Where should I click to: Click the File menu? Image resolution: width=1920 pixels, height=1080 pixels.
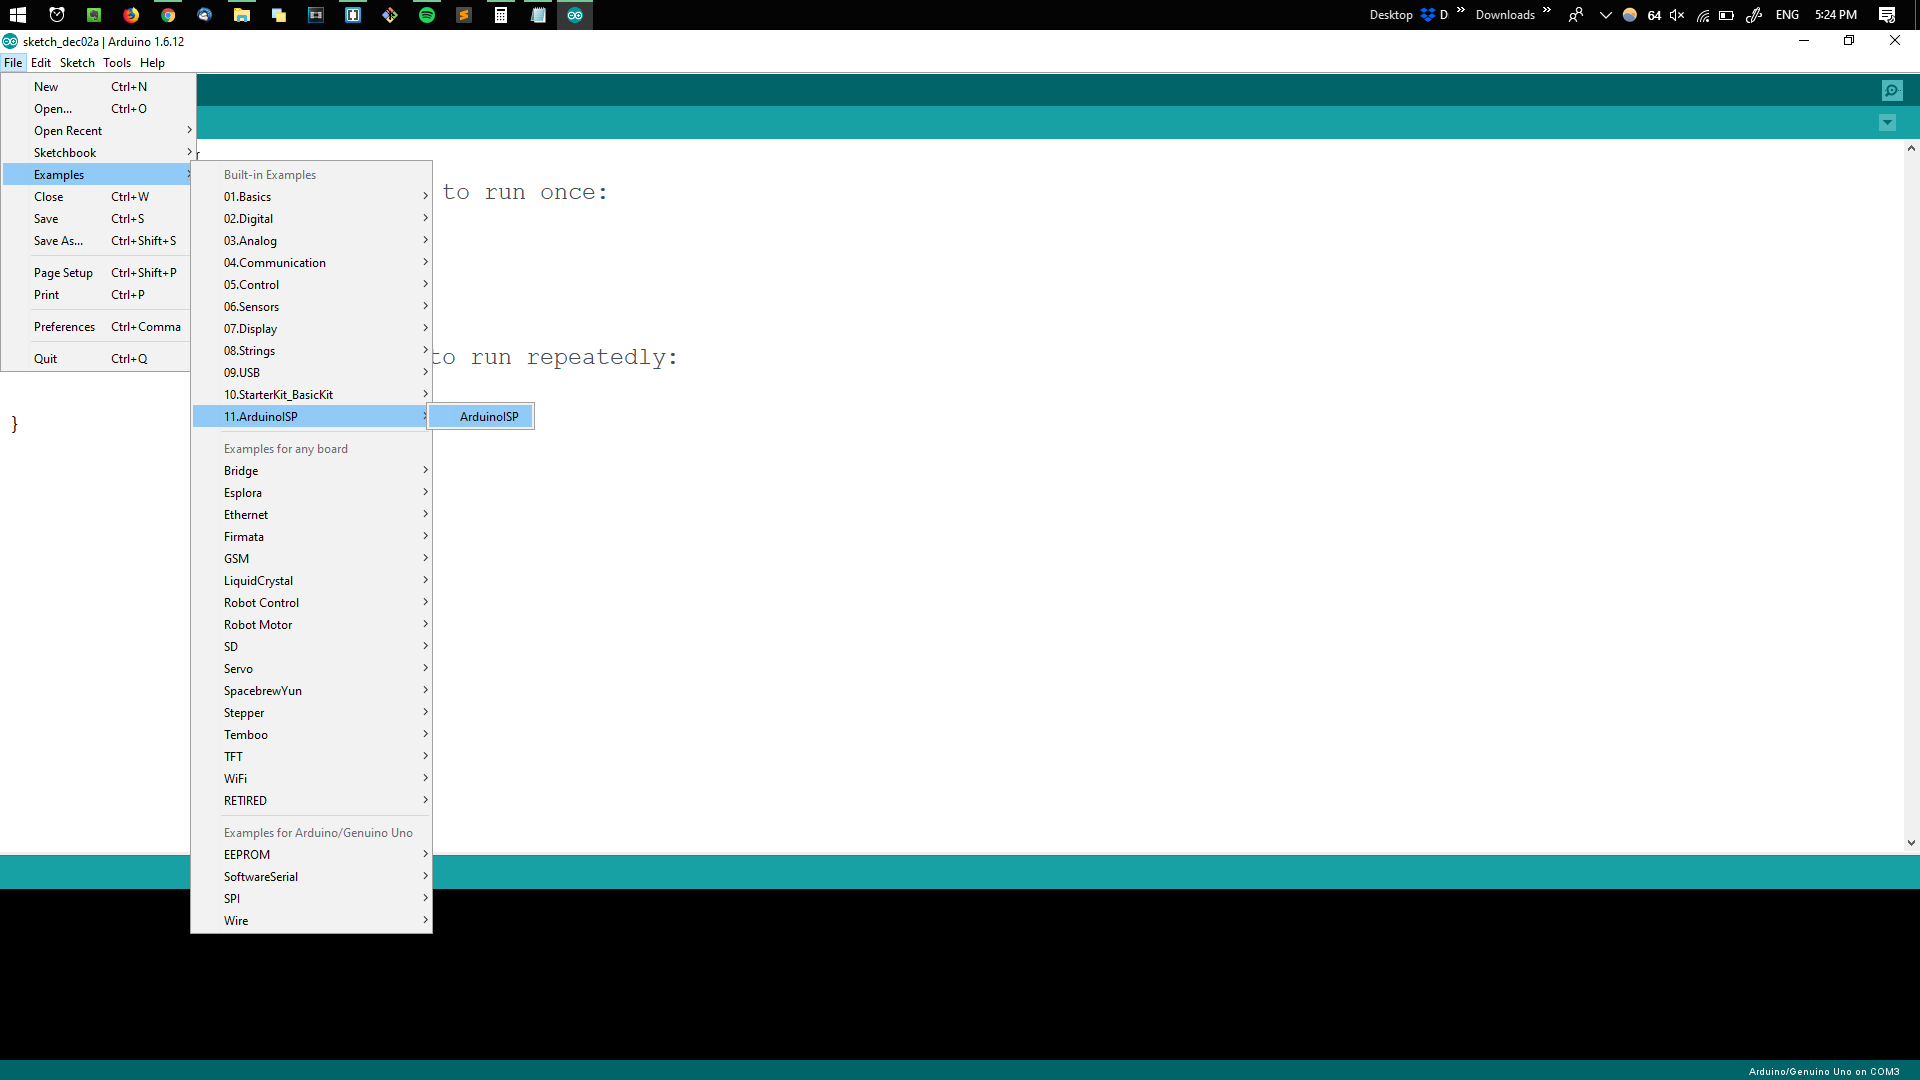(x=13, y=63)
